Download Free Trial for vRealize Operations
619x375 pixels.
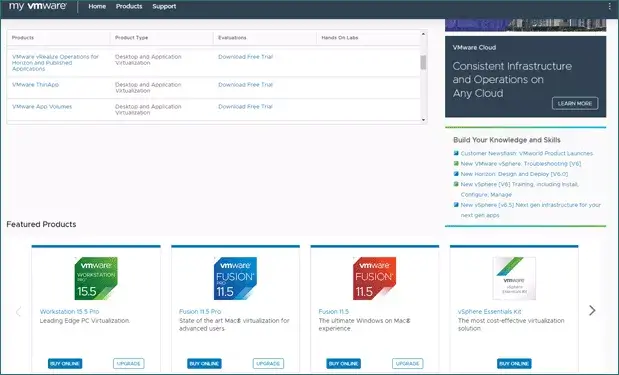tap(246, 56)
